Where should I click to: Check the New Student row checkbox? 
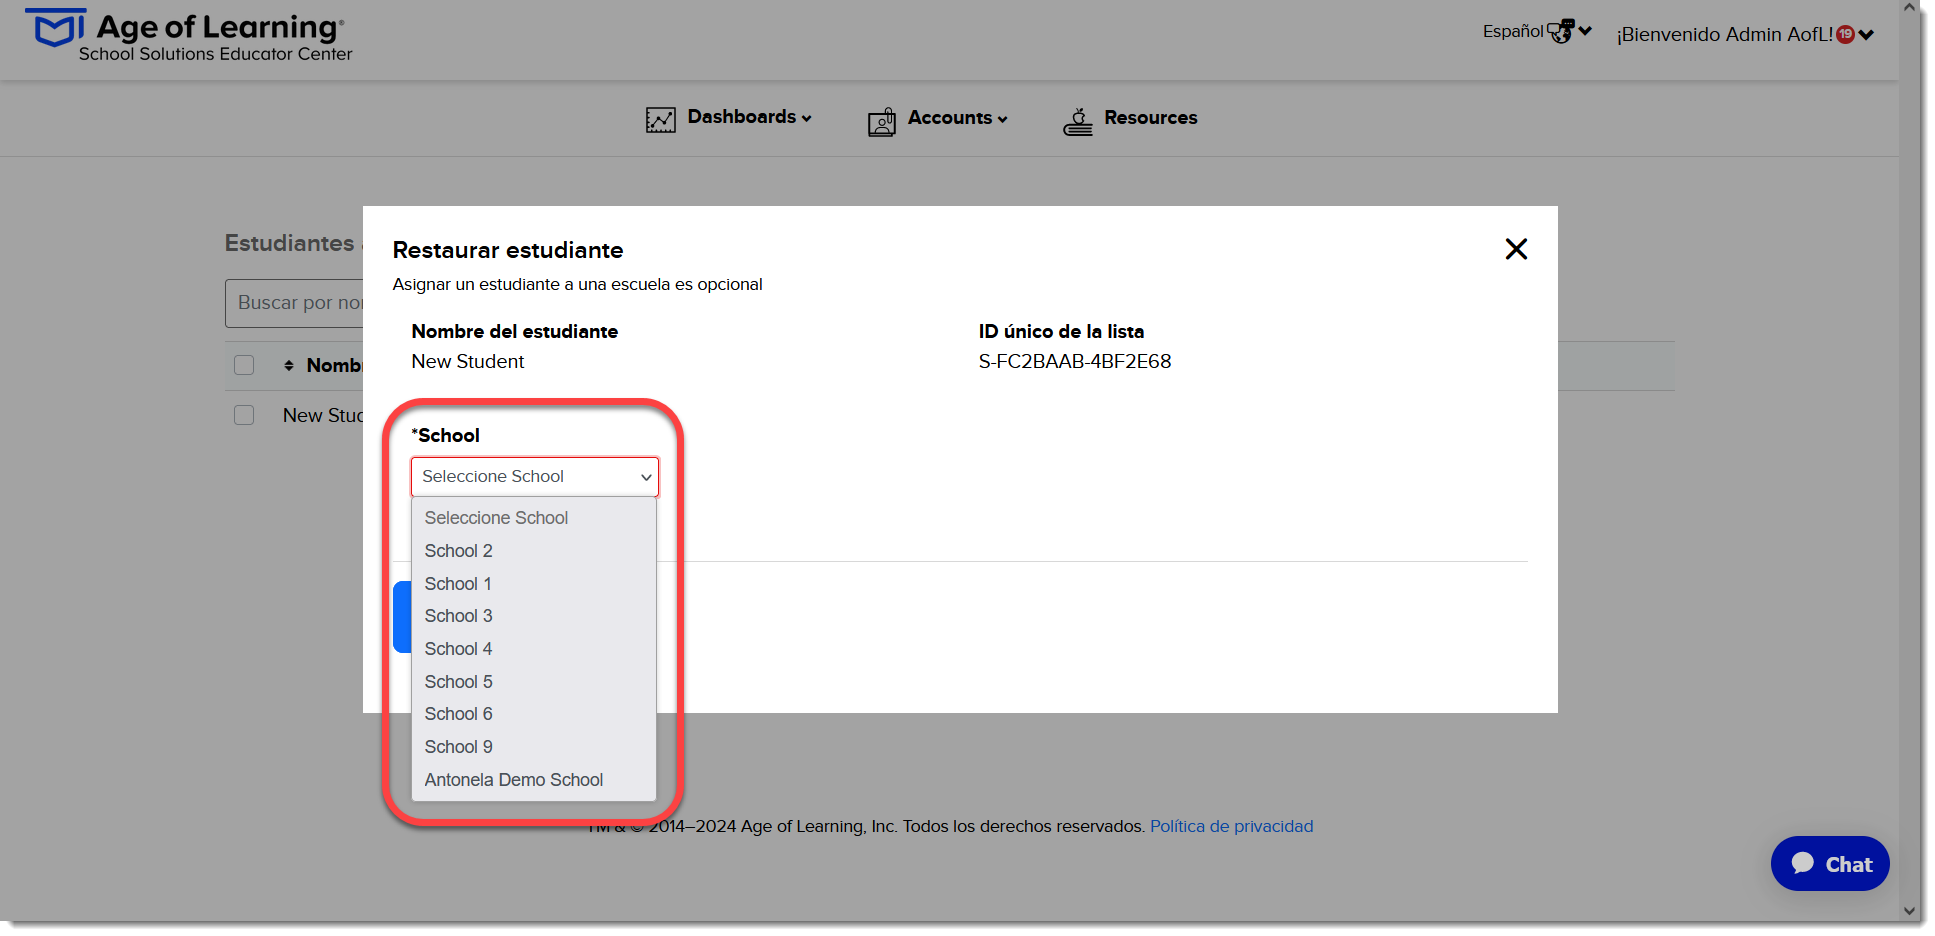244,415
